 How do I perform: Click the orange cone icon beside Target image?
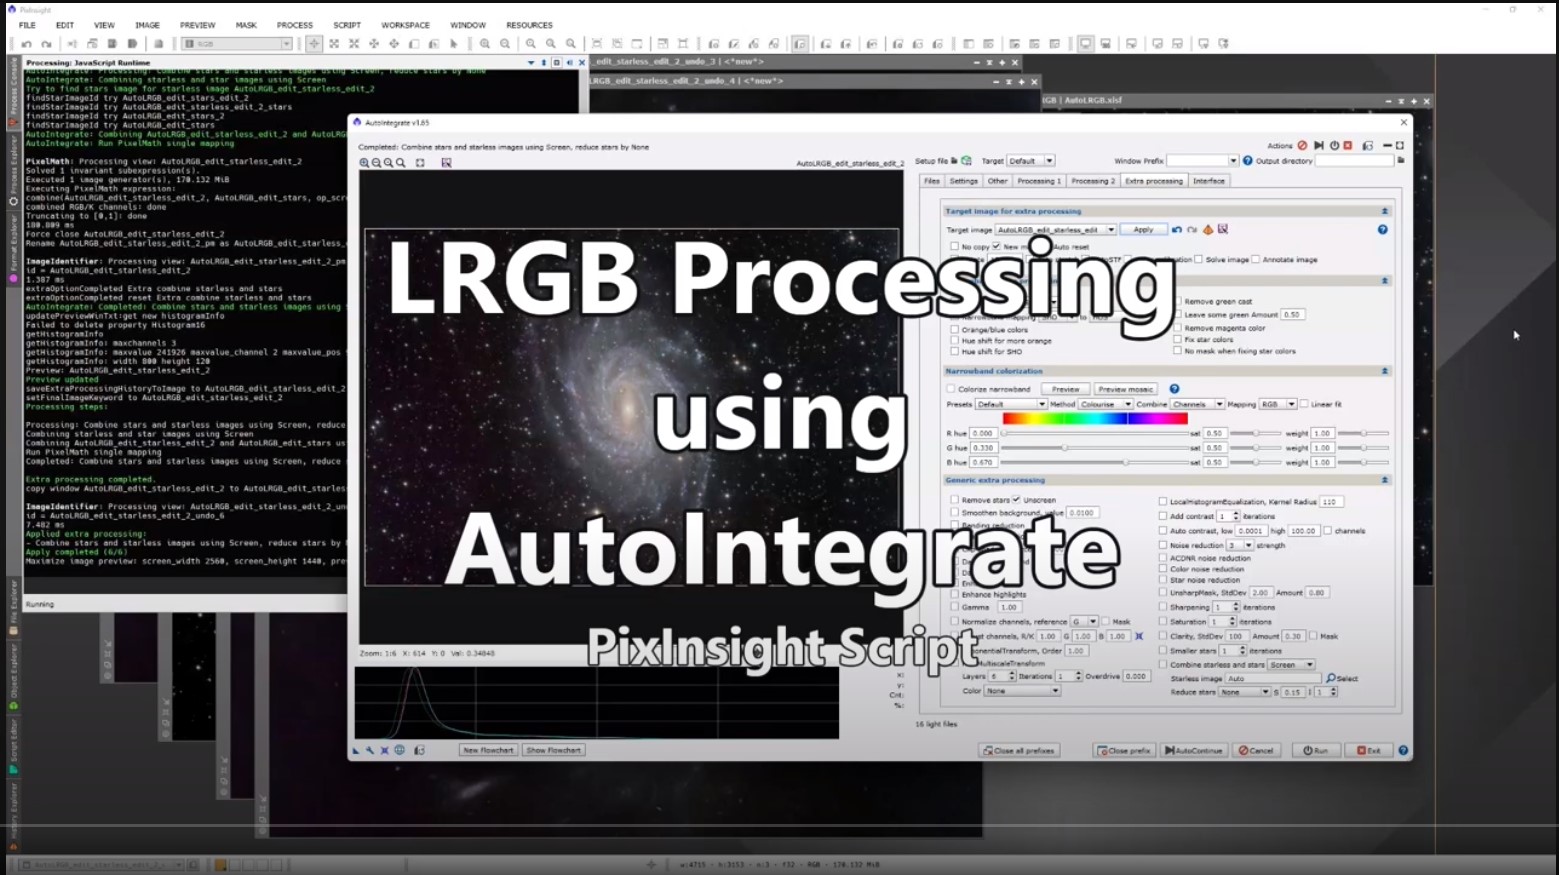click(x=1207, y=230)
